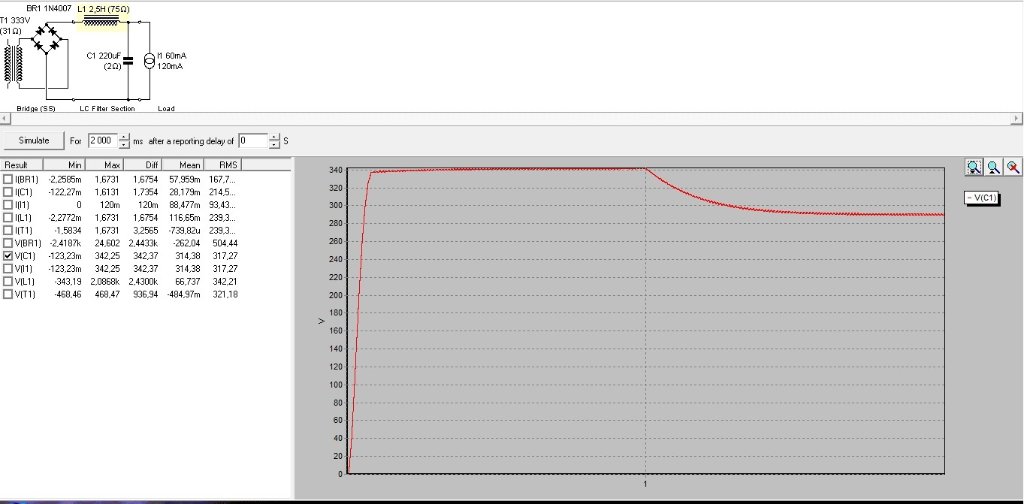Viewport: 1024px width, 504px height.
Task: Select the T1 transformer symbol in schematic
Action: (x=14, y=62)
